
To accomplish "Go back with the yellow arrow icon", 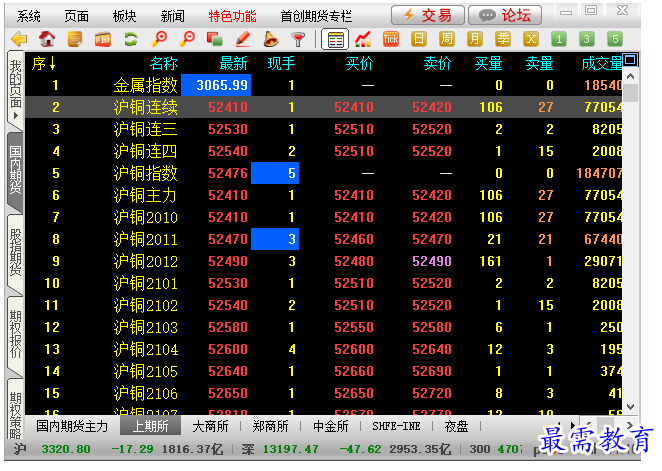I will pyautogui.click(x=19, y=40).
